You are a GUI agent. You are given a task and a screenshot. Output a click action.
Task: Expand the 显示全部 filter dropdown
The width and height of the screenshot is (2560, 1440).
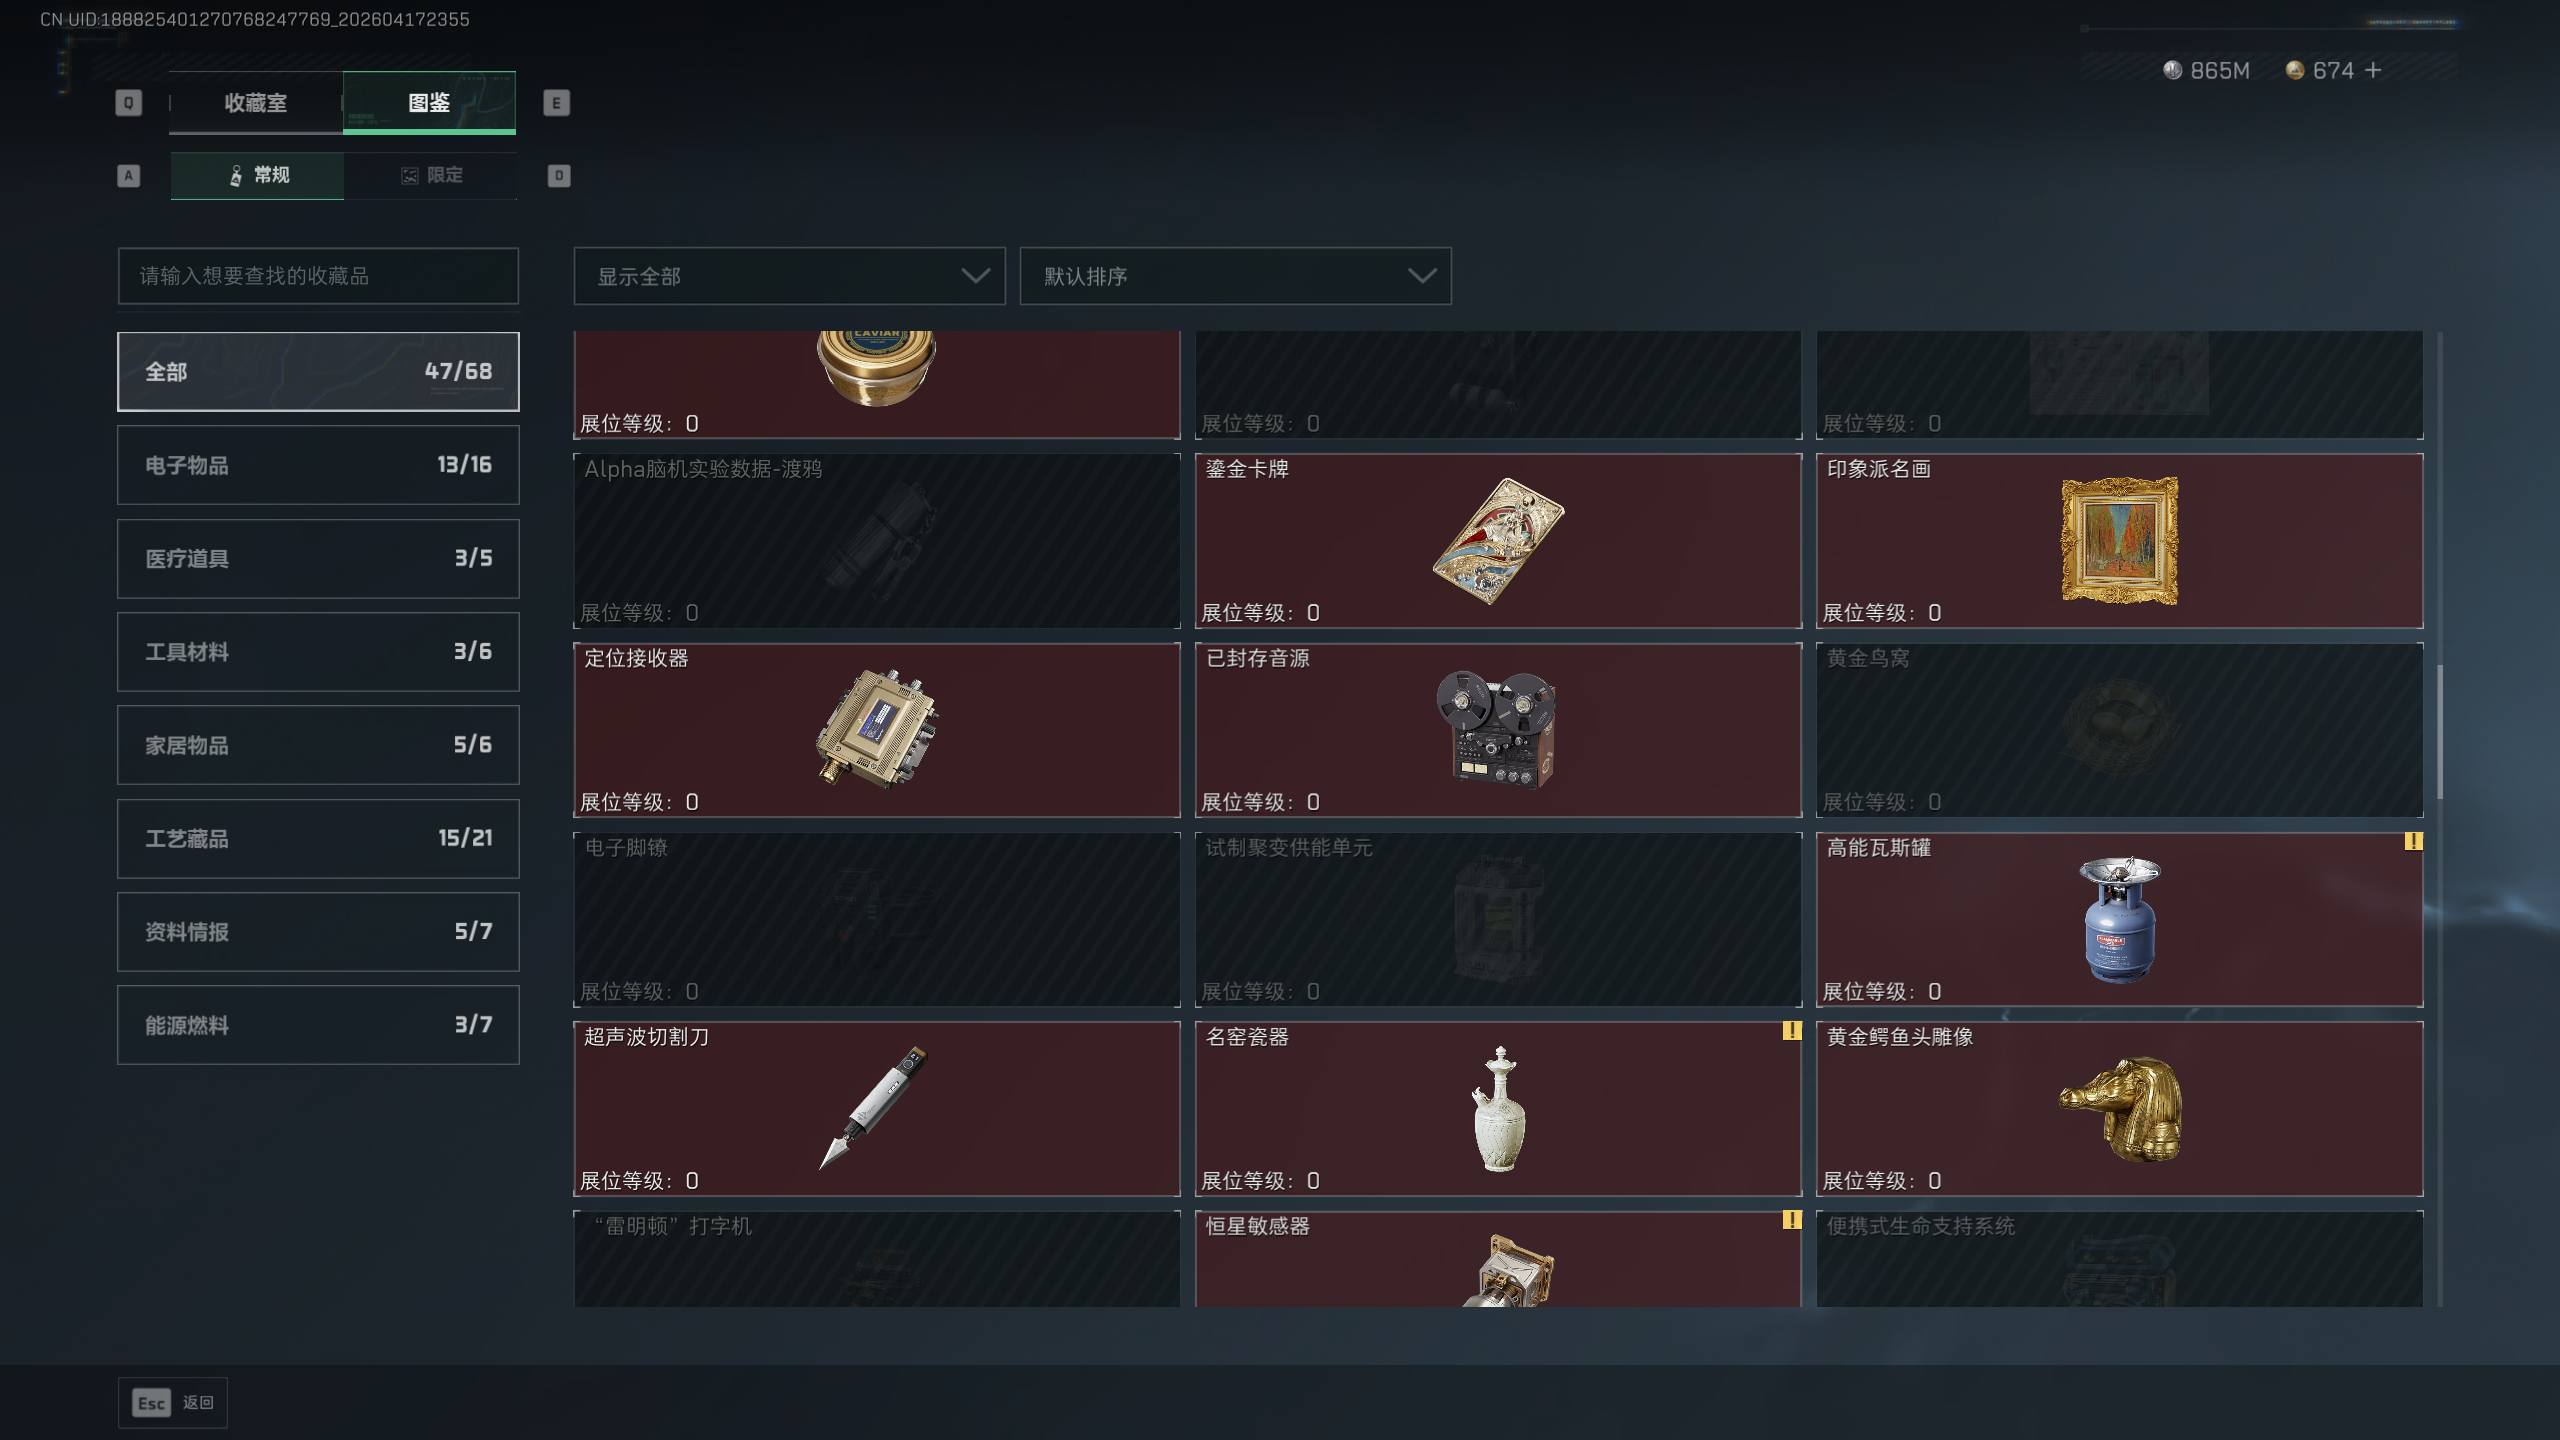[789, 276]
